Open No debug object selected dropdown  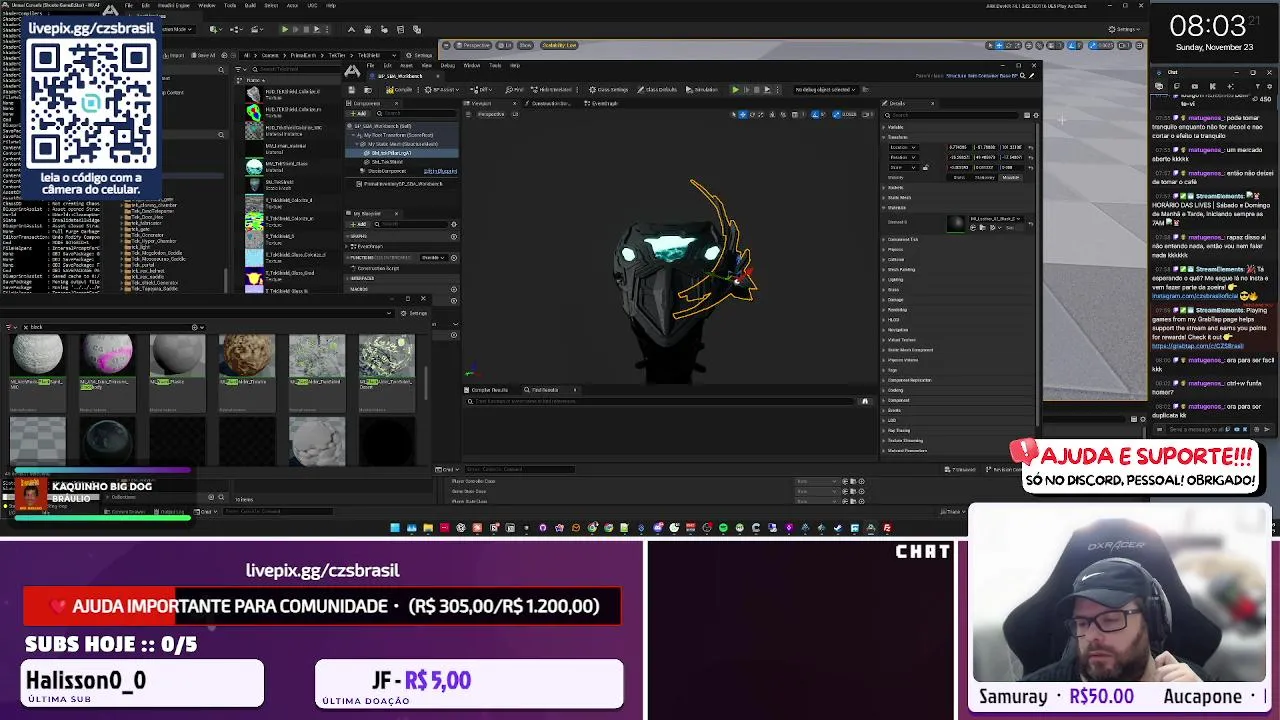point(826,90)
